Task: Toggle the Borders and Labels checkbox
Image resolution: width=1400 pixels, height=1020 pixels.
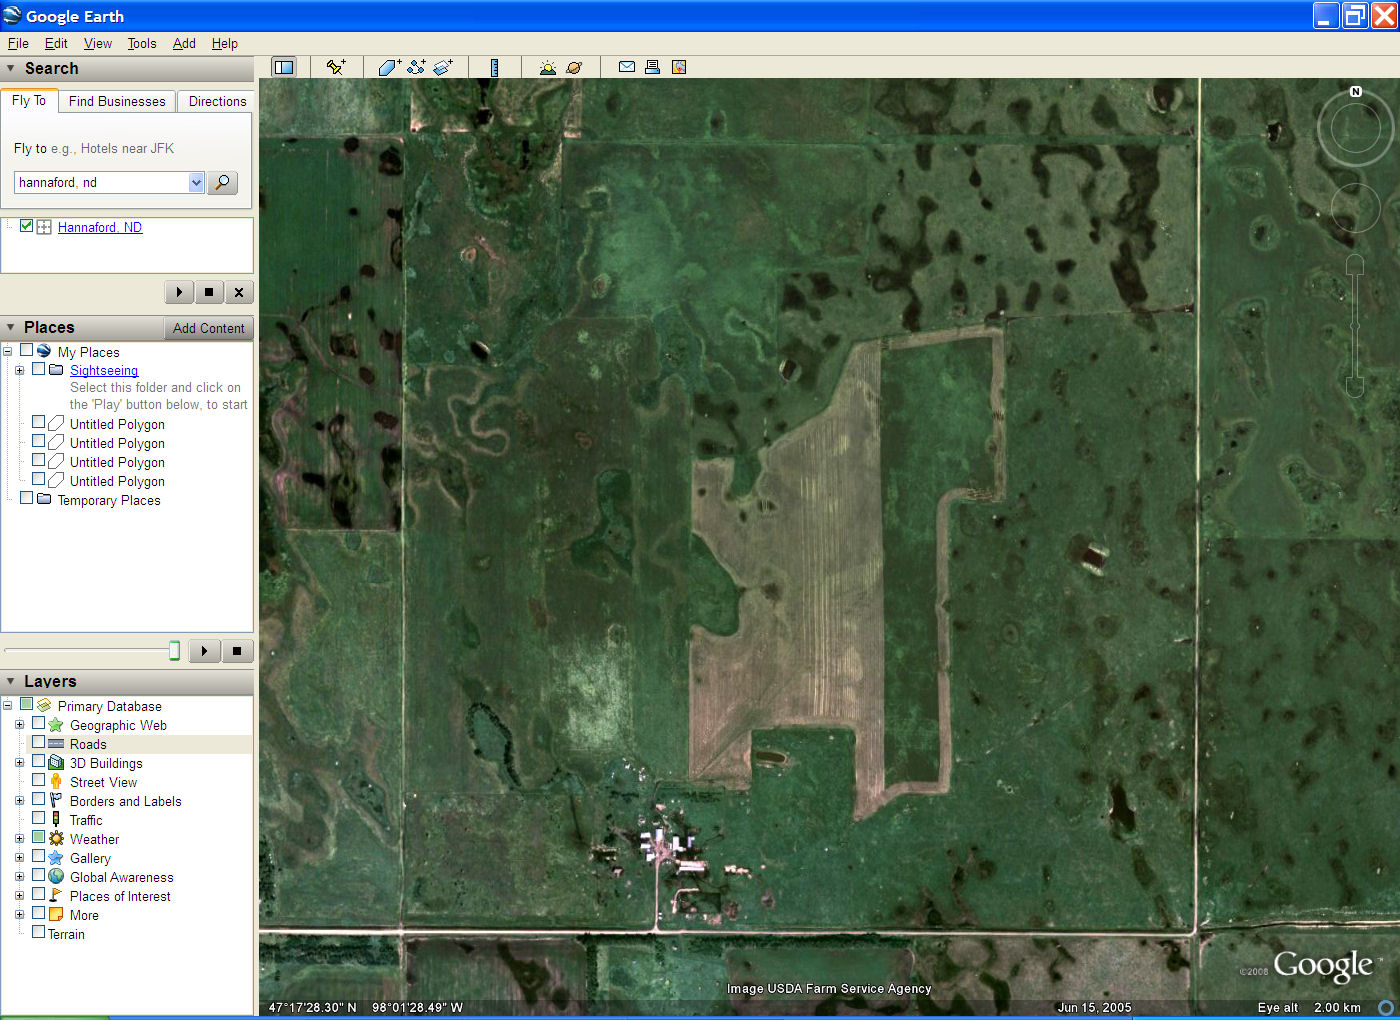Action: click(x=38, y=800)
